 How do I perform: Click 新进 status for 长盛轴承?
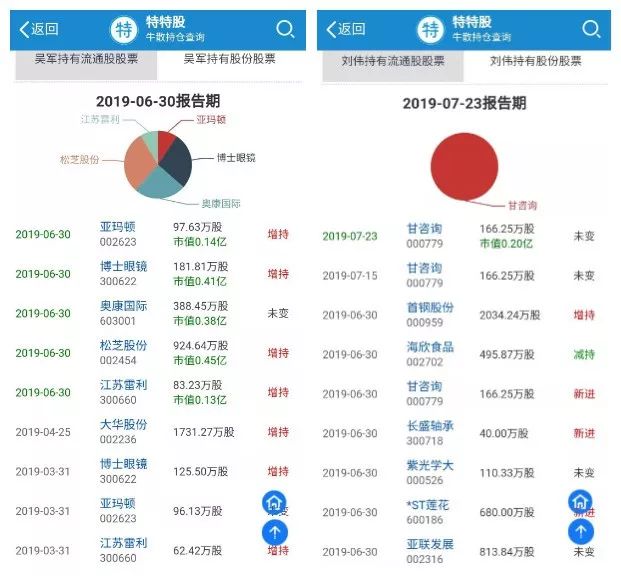click(584, 433)
